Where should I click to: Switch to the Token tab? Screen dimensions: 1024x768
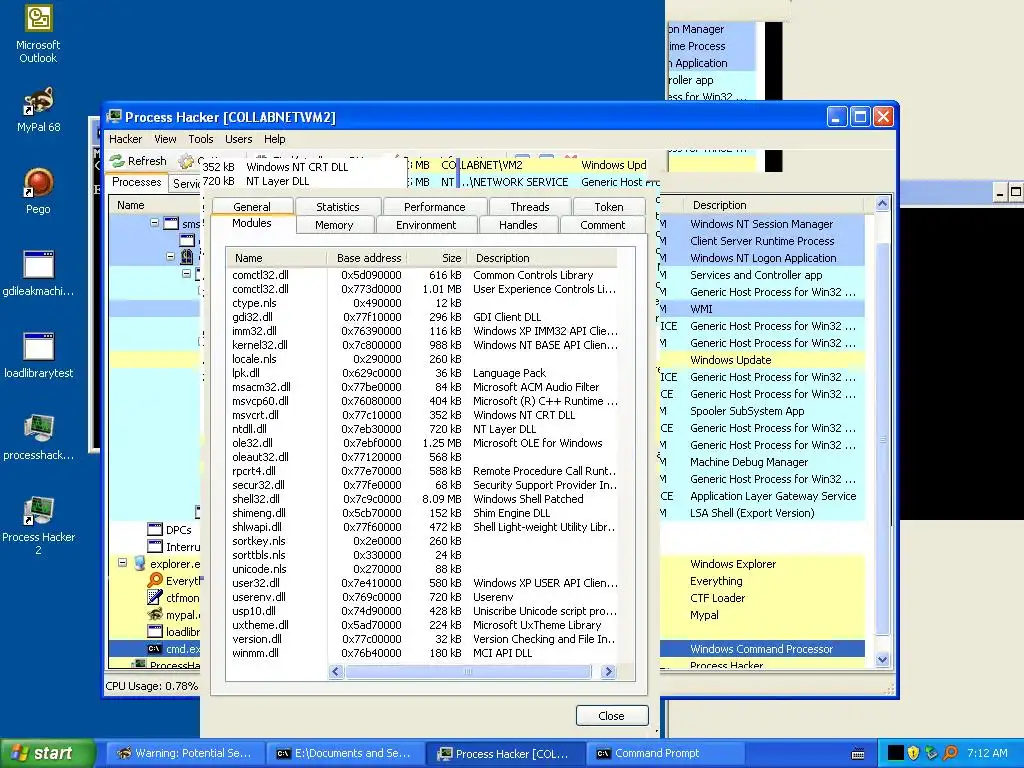pos(609,207)
